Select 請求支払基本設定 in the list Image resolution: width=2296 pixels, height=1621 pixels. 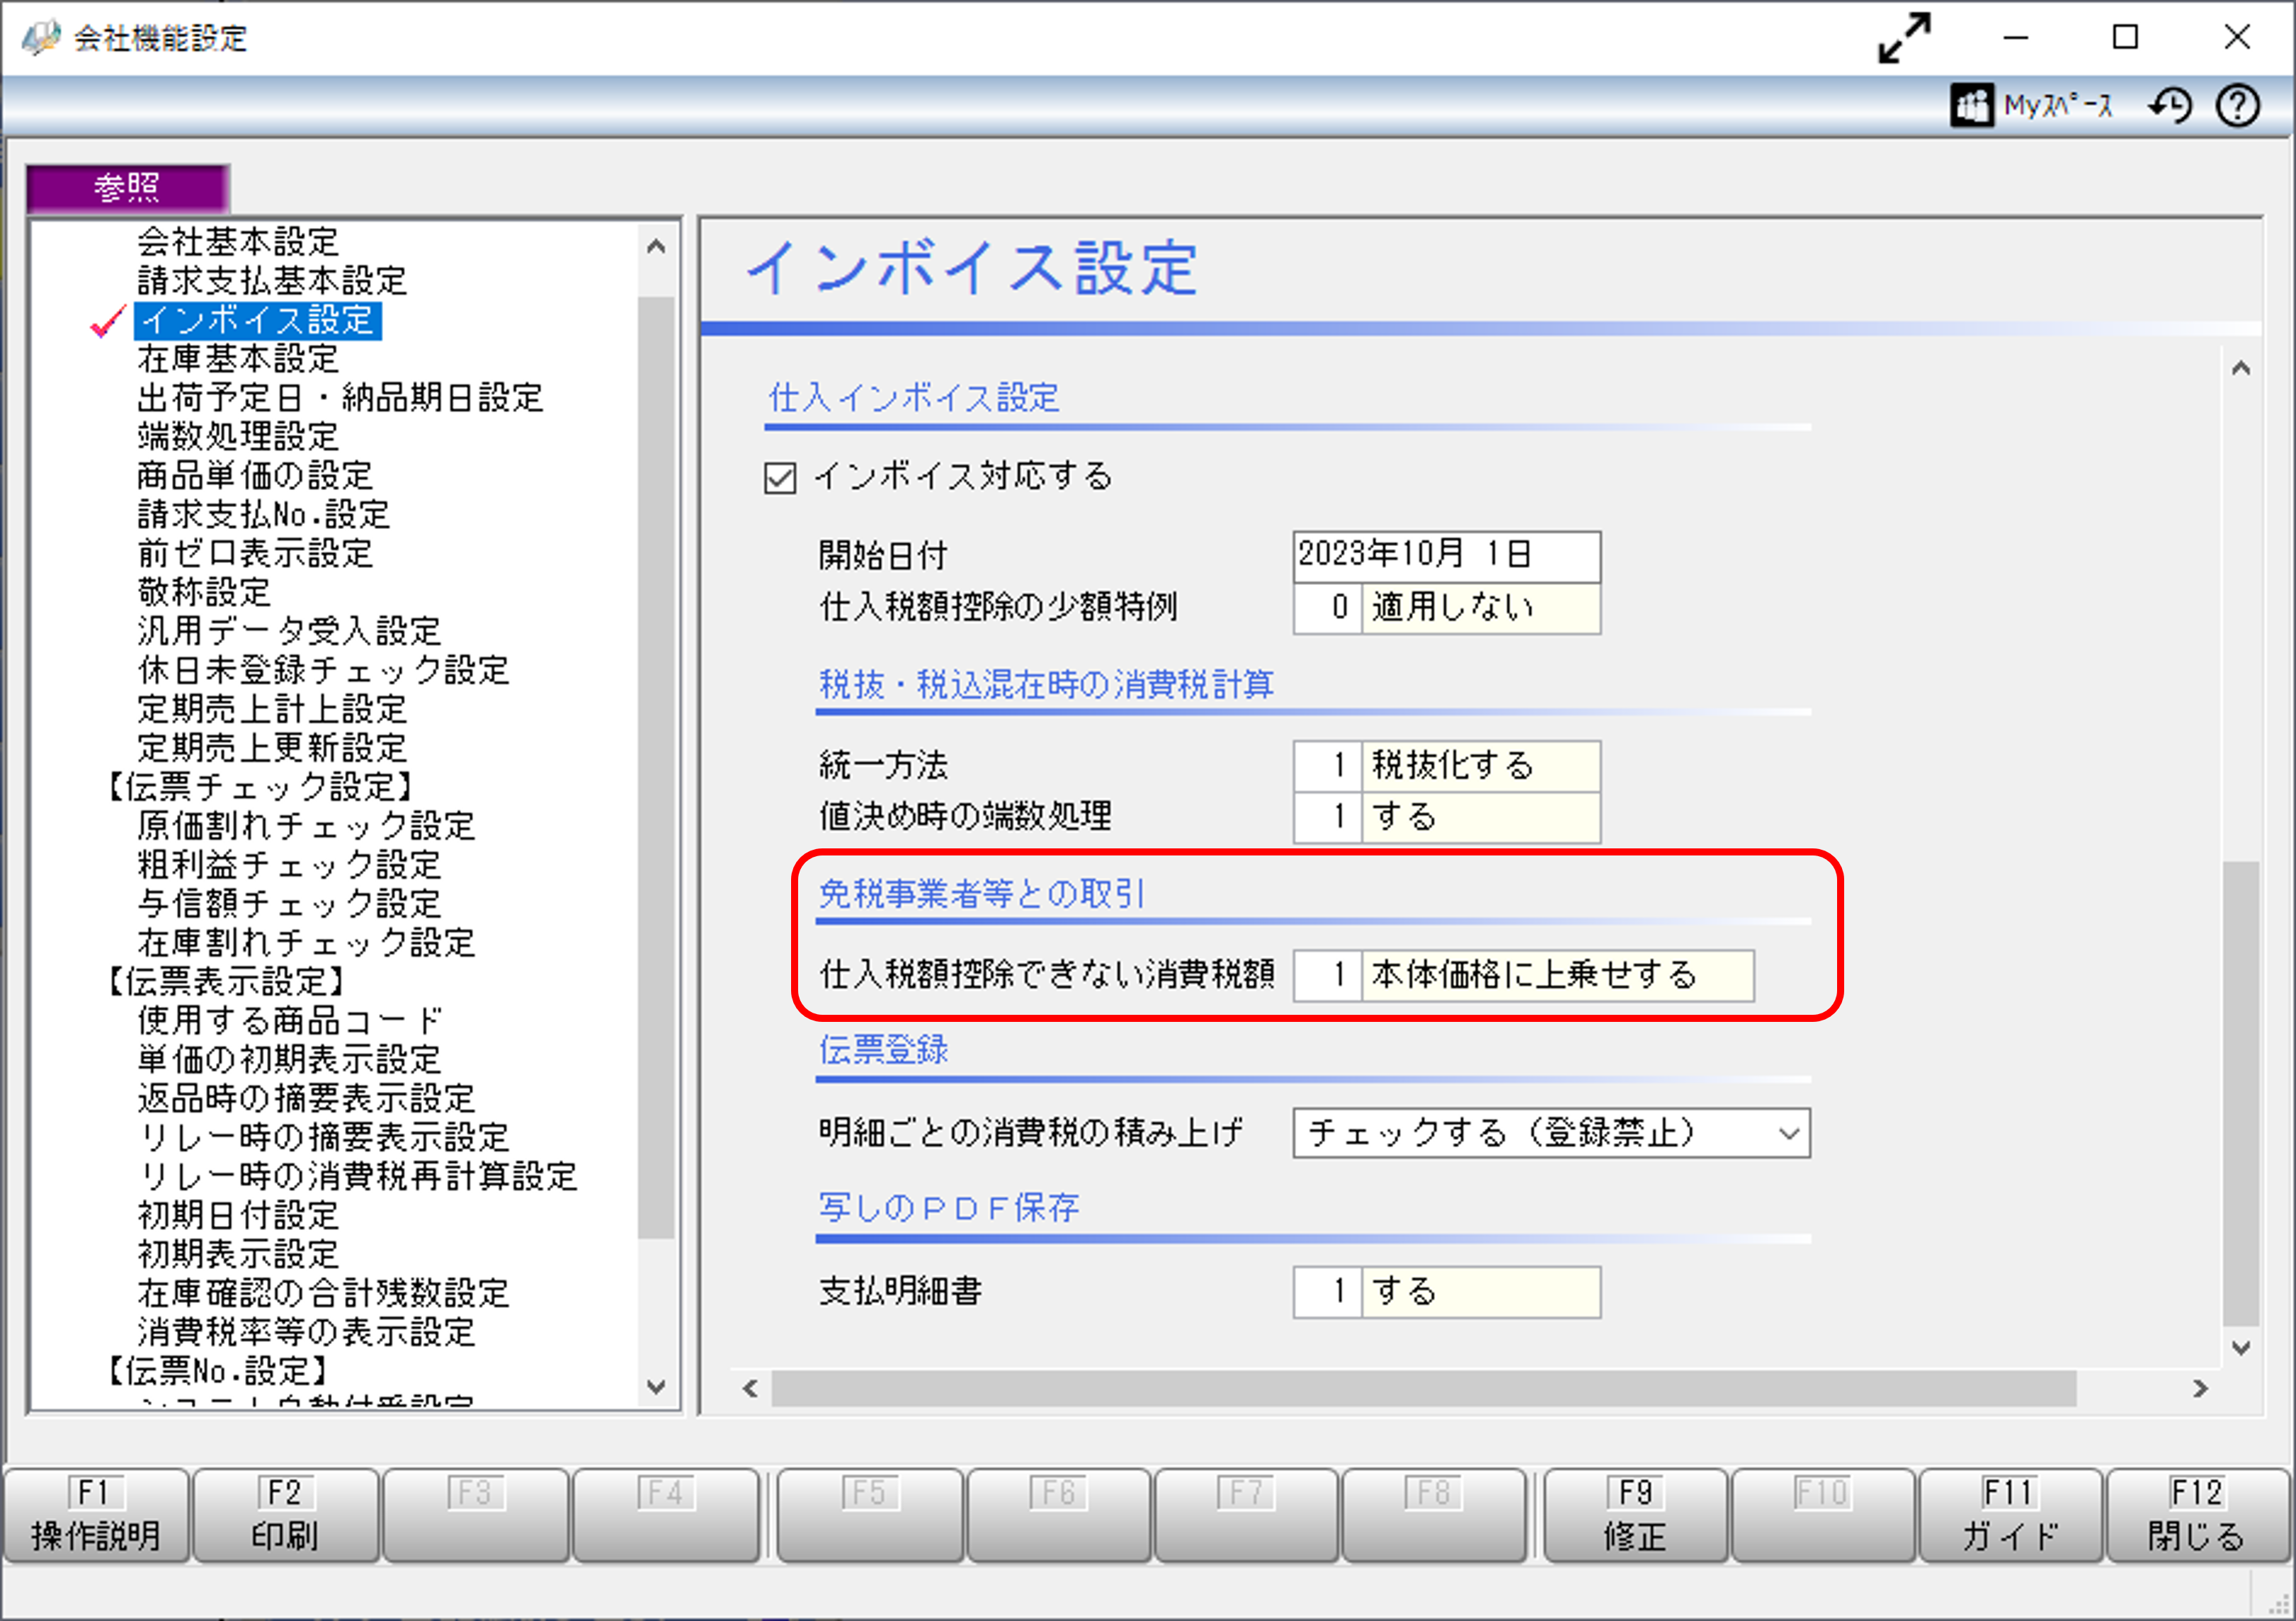coord(272,280)
